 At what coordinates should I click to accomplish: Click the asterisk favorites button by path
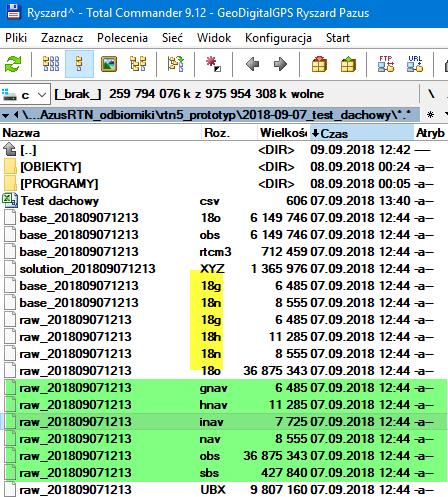430,115
